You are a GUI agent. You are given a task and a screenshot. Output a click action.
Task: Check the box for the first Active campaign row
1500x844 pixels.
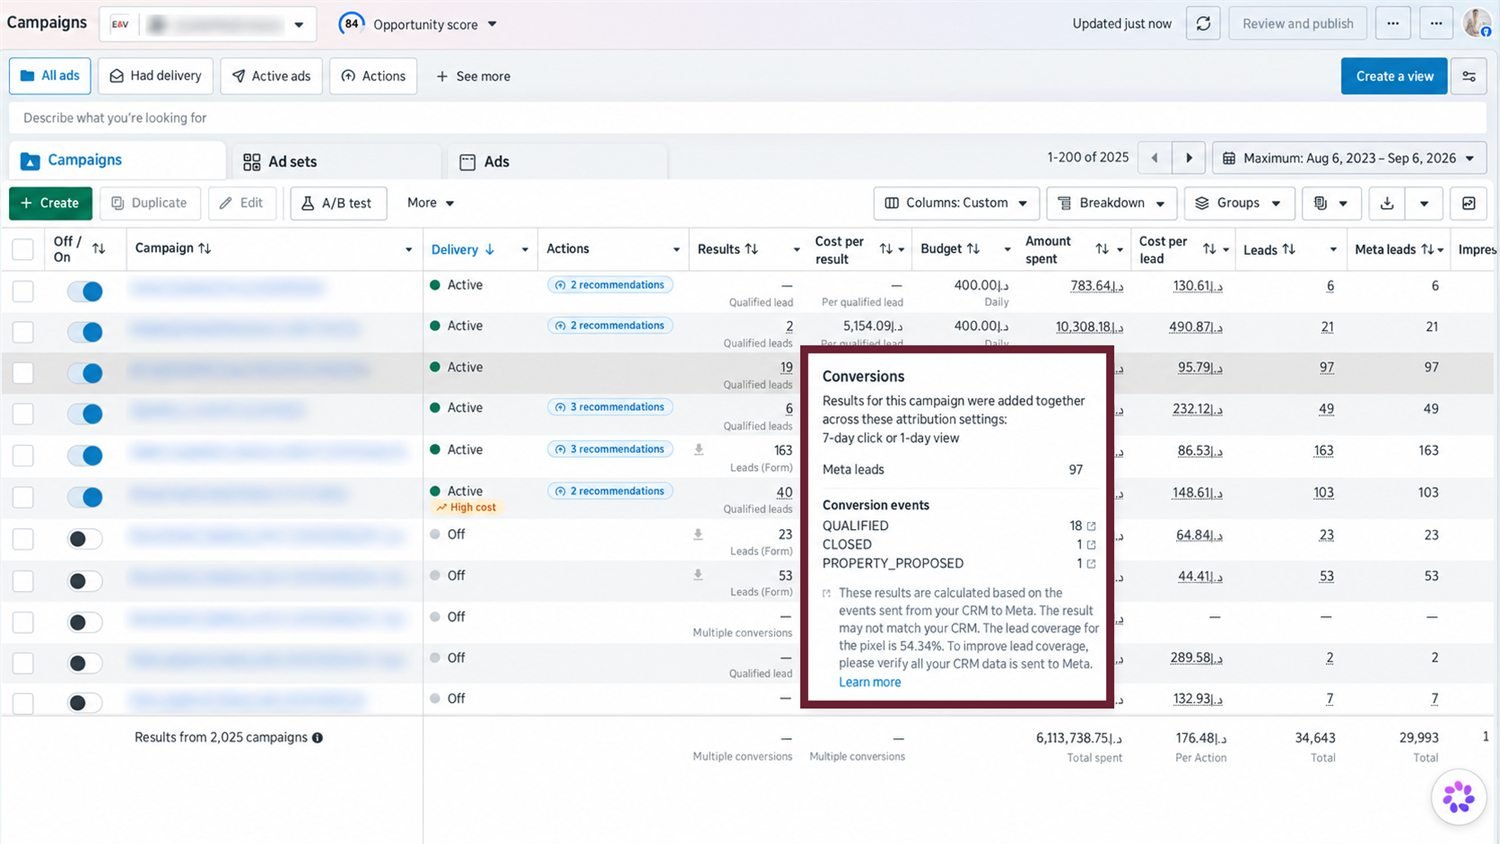tap(22, 291)
